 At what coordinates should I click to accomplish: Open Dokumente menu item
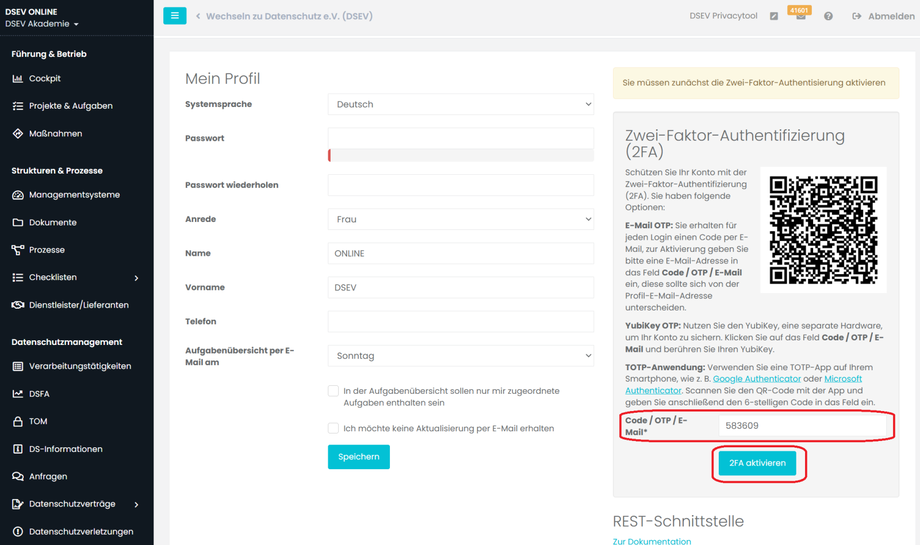click(x=53, y=222)
